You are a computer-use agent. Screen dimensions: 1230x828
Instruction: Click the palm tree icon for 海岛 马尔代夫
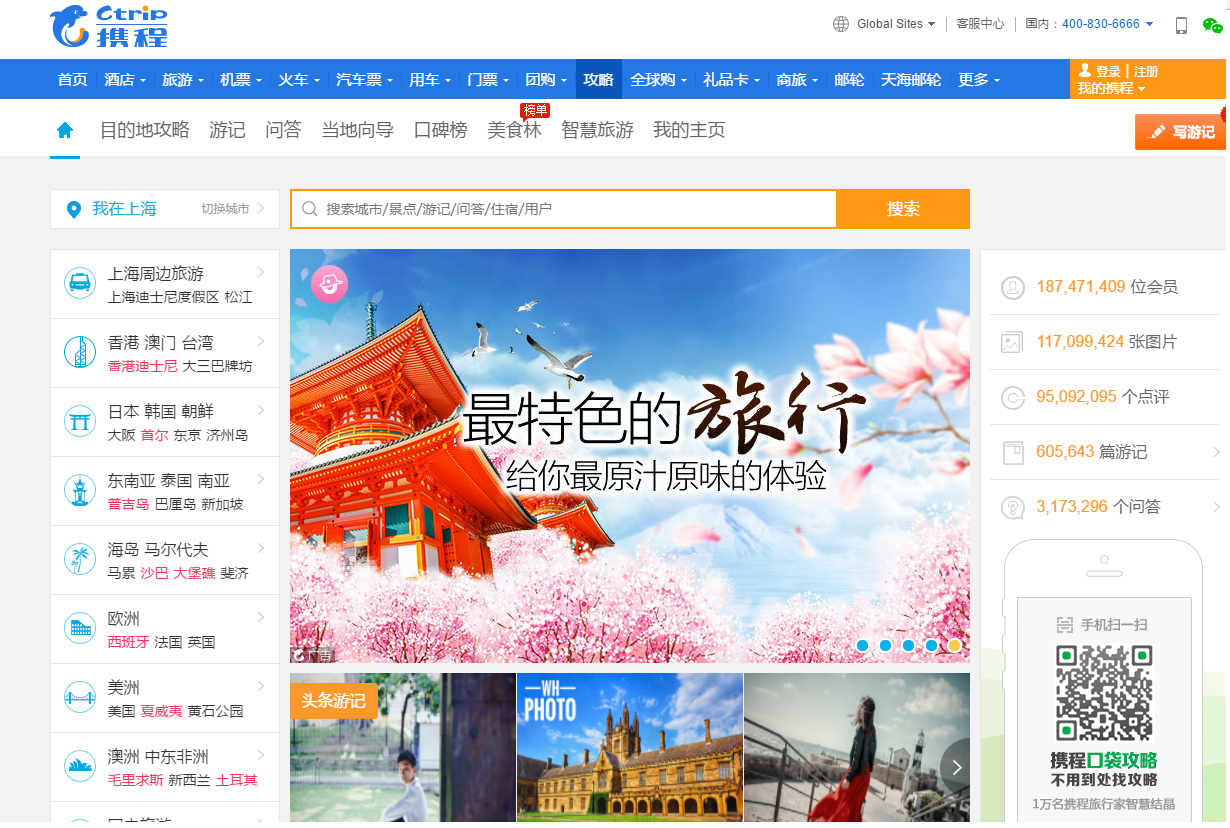pos(79,559)
